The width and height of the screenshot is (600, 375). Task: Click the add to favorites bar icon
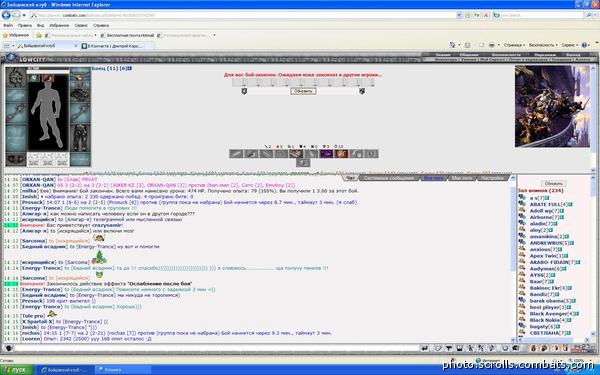click(x=39, y=35)
